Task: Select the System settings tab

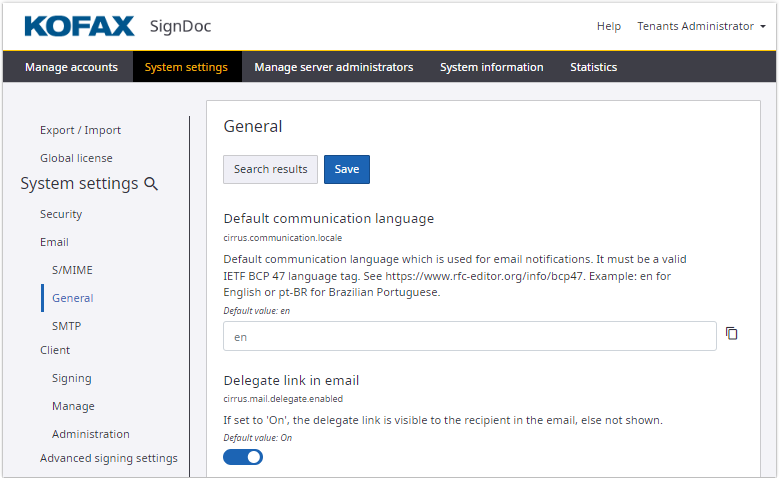Action: (186, 67)
